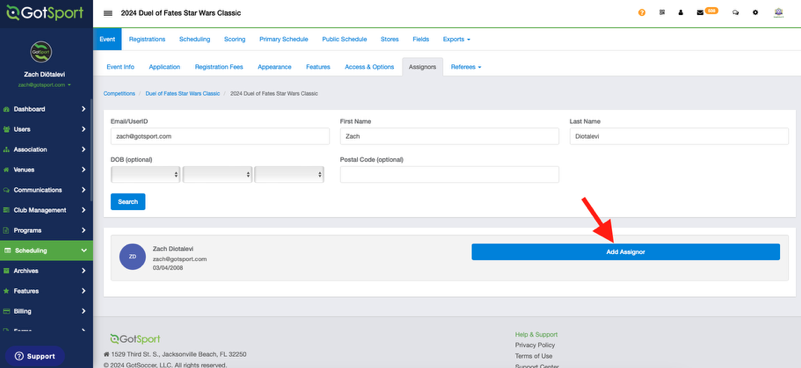801x368 pixels.
Task: Collapse the Scheduling chevron in sidebar
Action: pyautogui.click(x=84, y=250)
